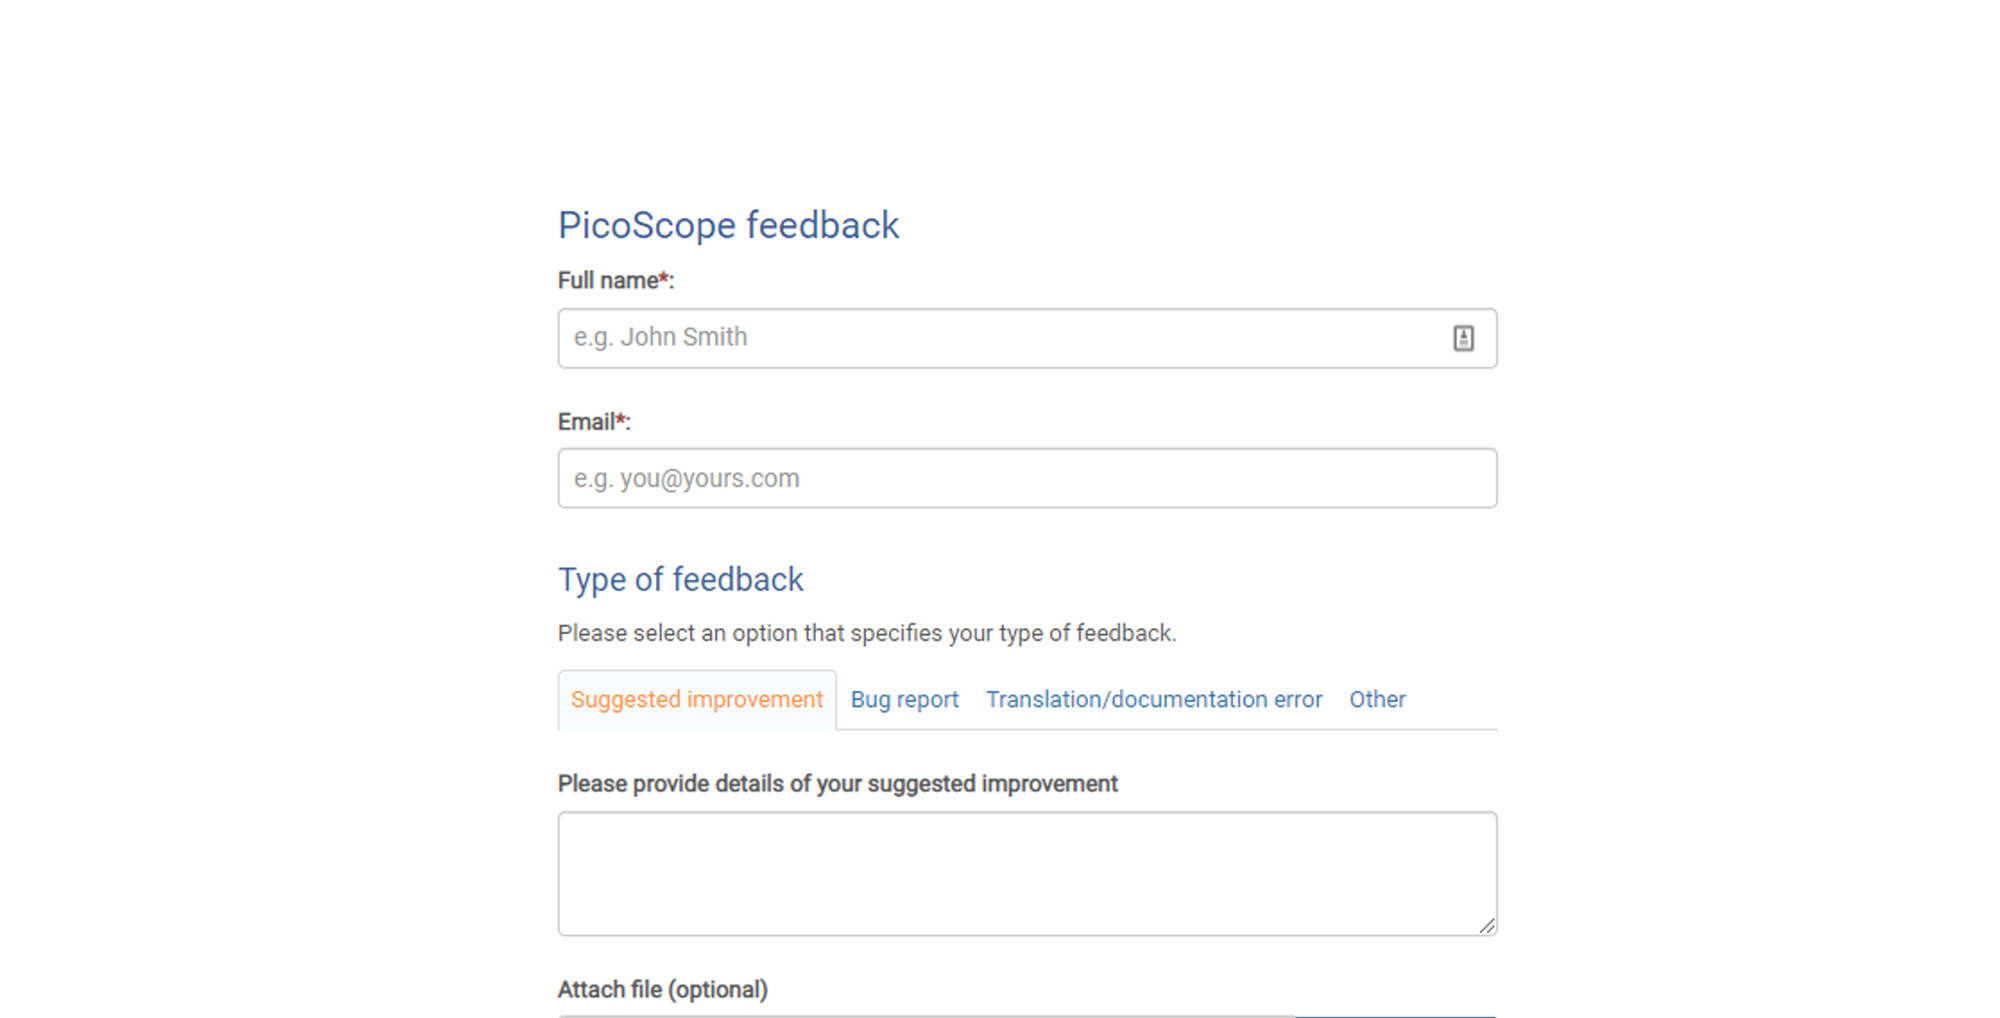Open the Translation/documentation error tab

click(1154, 700)
